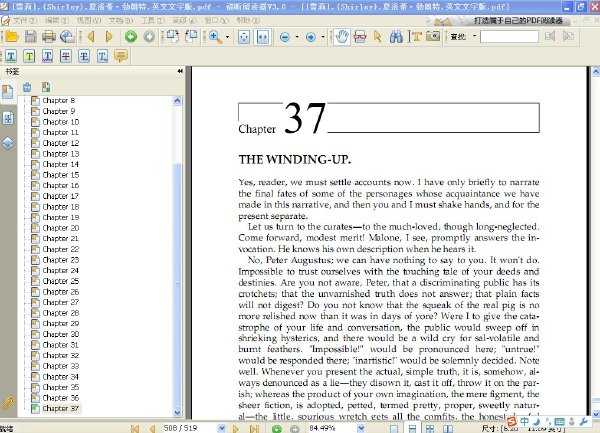The width and height of the screenshot is (600, 433).
Task: Jump to last page in status bar
Action: point(254,429)
